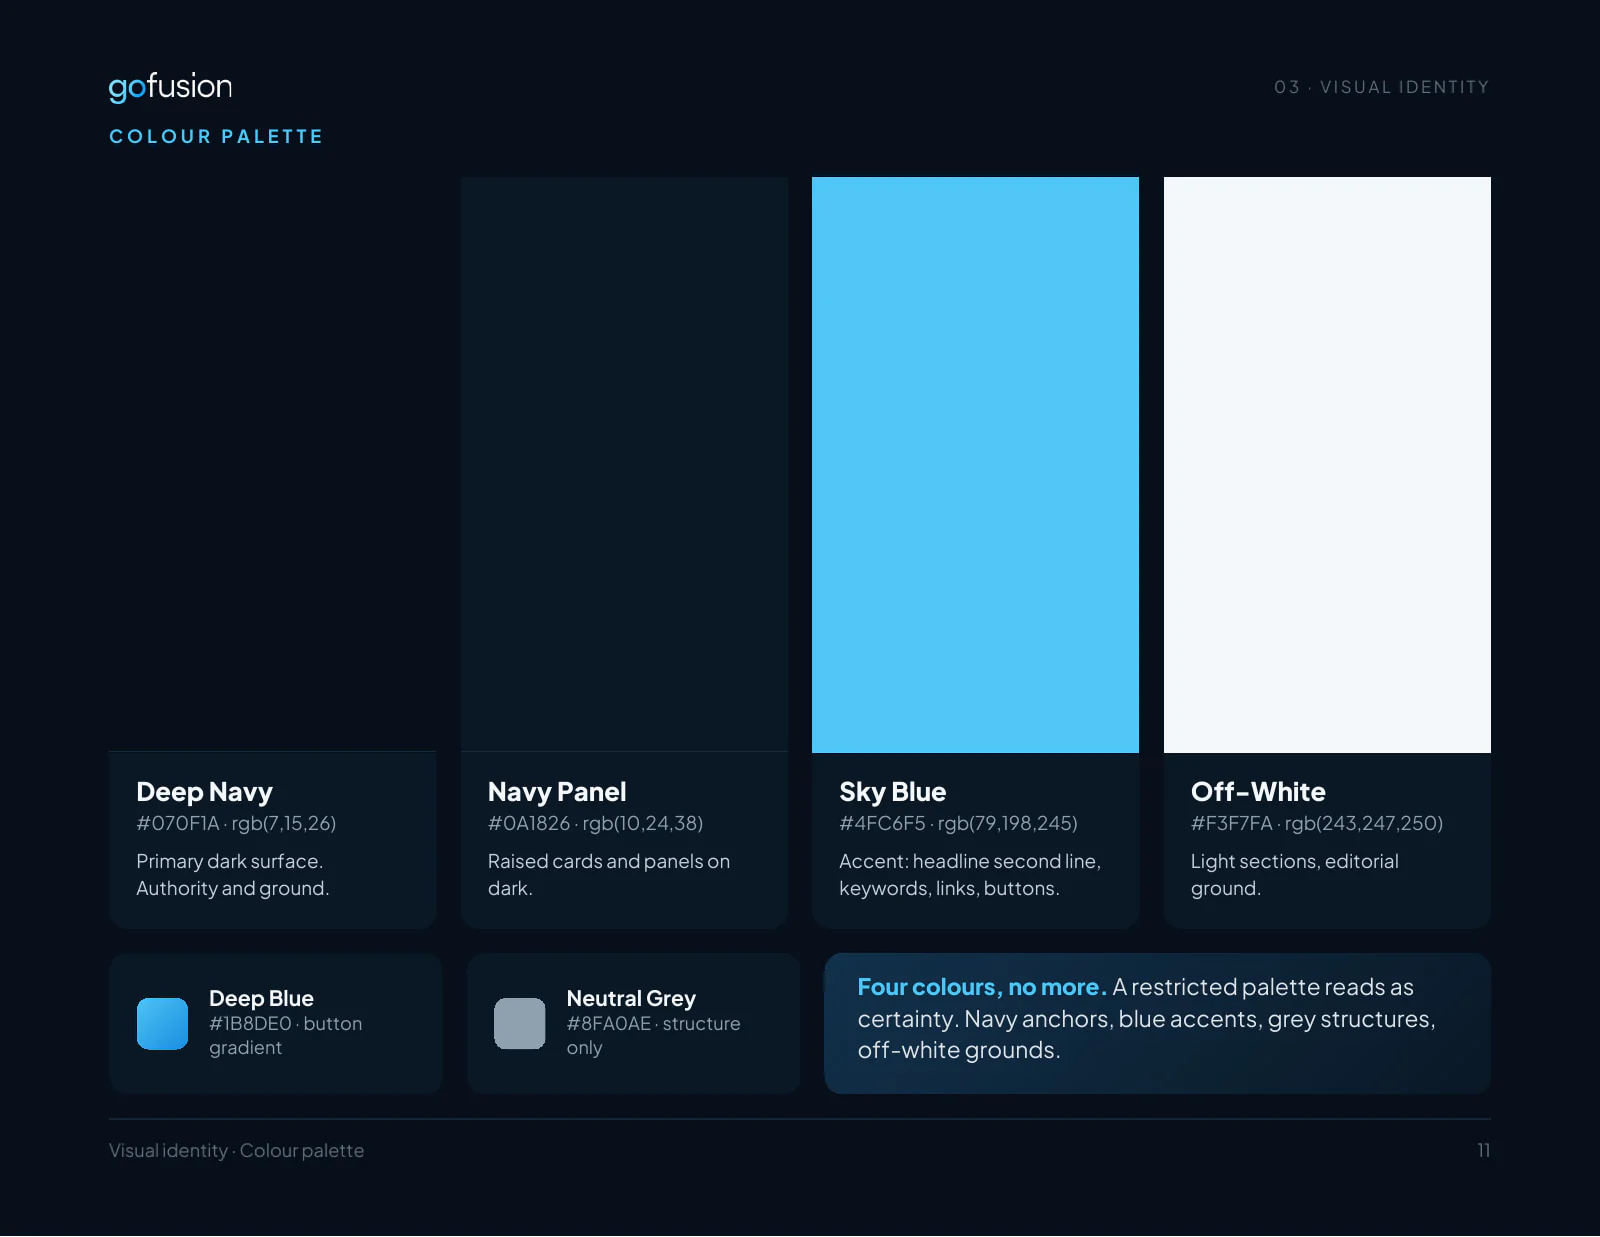Click the gofusion logo

[x=170, y=87]
